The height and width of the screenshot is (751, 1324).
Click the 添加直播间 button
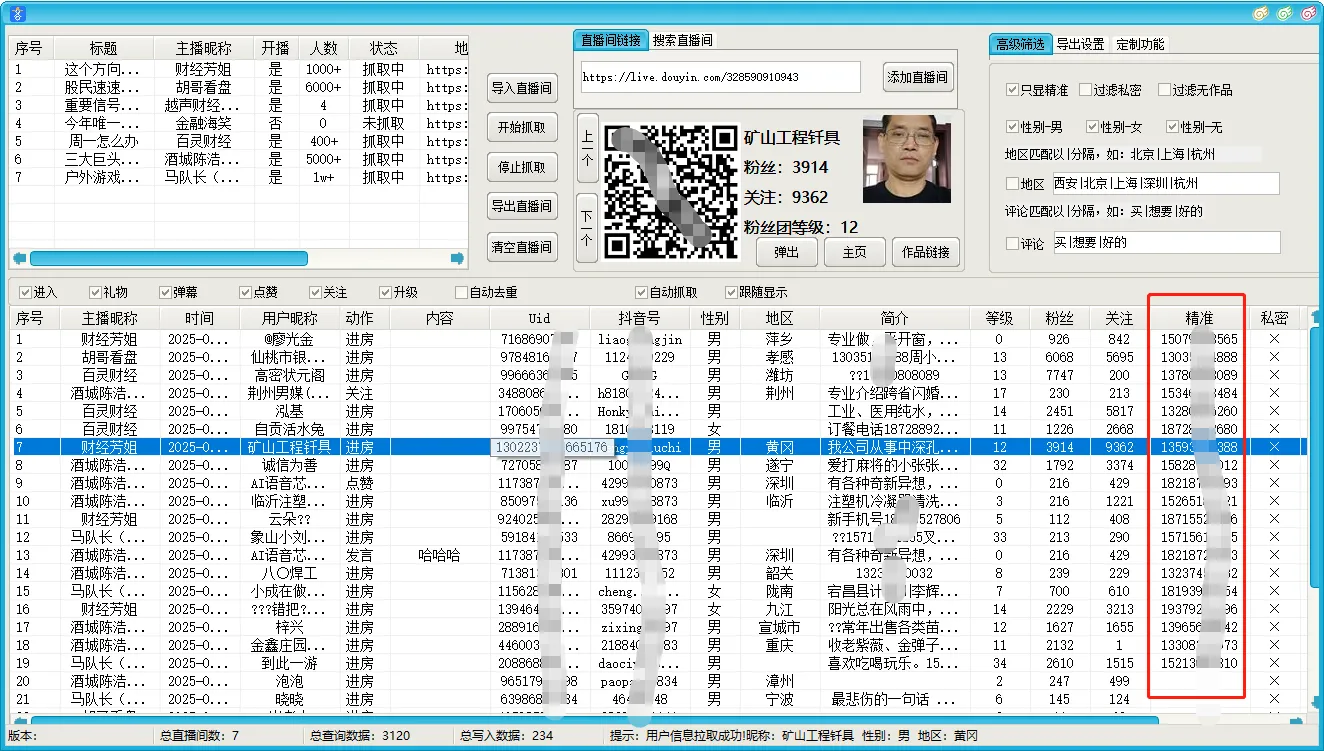tap(918, 77)
